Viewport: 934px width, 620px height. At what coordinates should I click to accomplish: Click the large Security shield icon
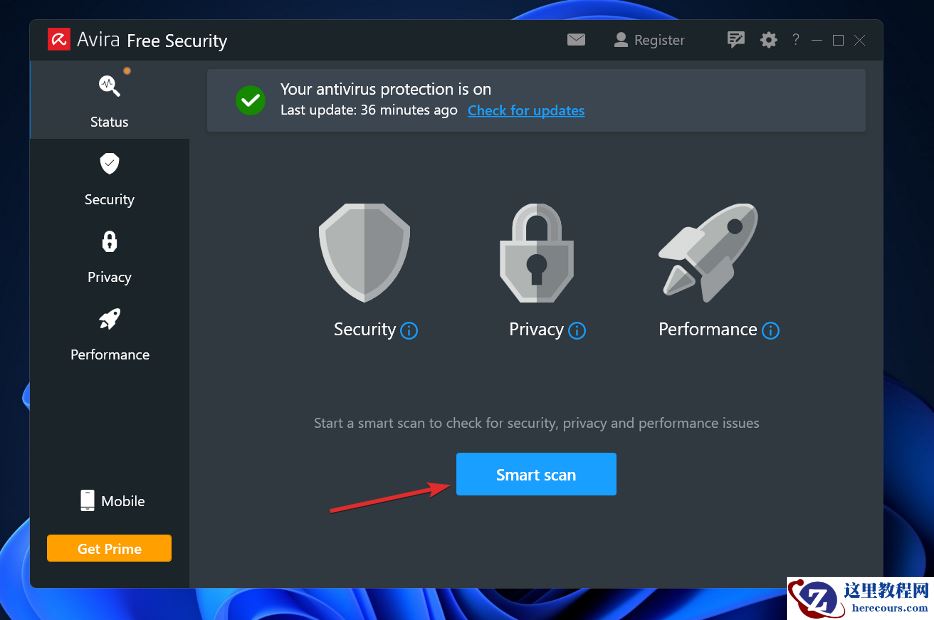pos(364,252)
